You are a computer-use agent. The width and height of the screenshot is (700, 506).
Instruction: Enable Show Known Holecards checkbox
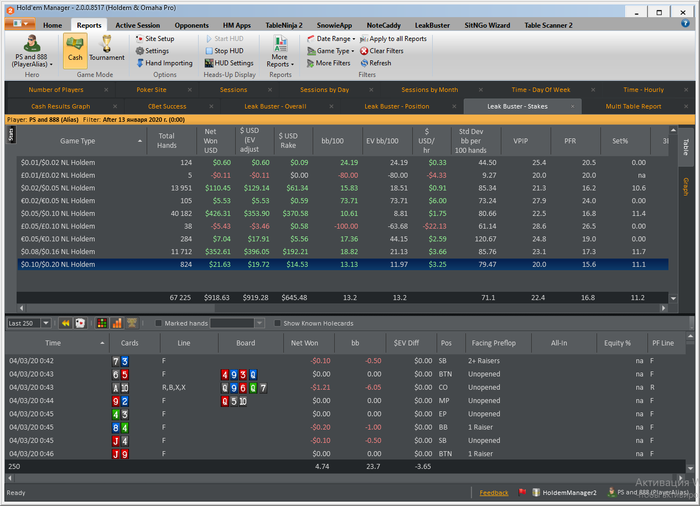[277, 323]
